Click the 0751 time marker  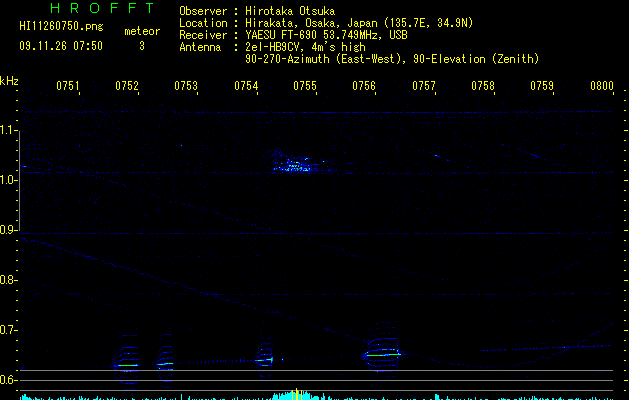(x=68, y=85)
